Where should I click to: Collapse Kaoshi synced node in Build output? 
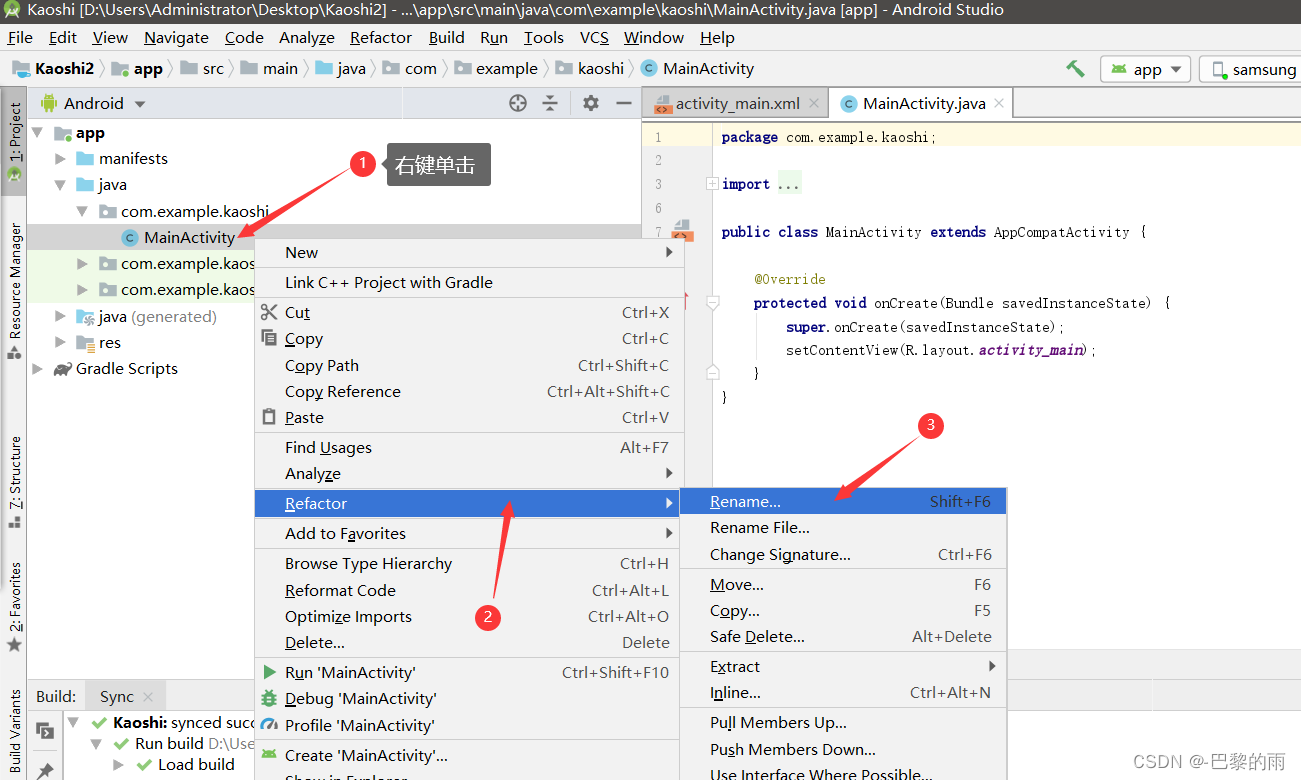pos(75,722)
